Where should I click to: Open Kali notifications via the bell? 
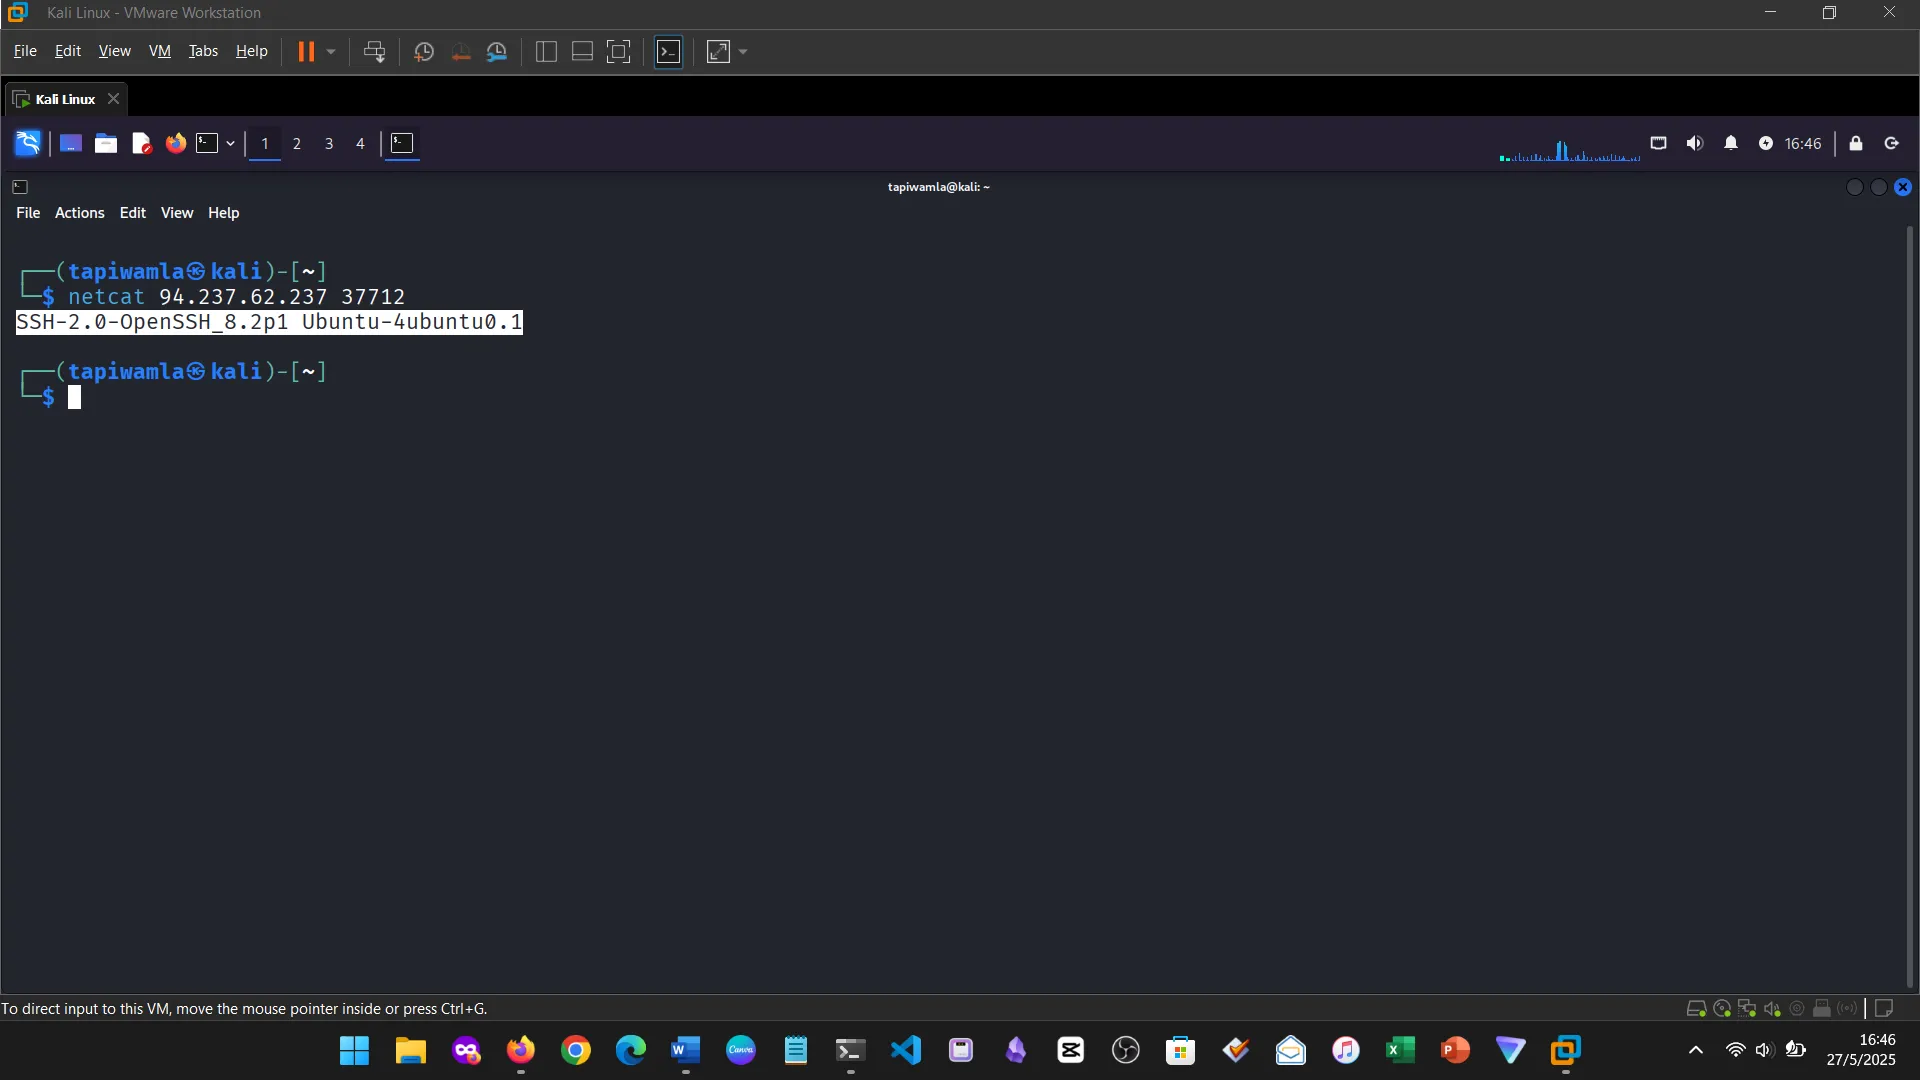(1731, 143)
